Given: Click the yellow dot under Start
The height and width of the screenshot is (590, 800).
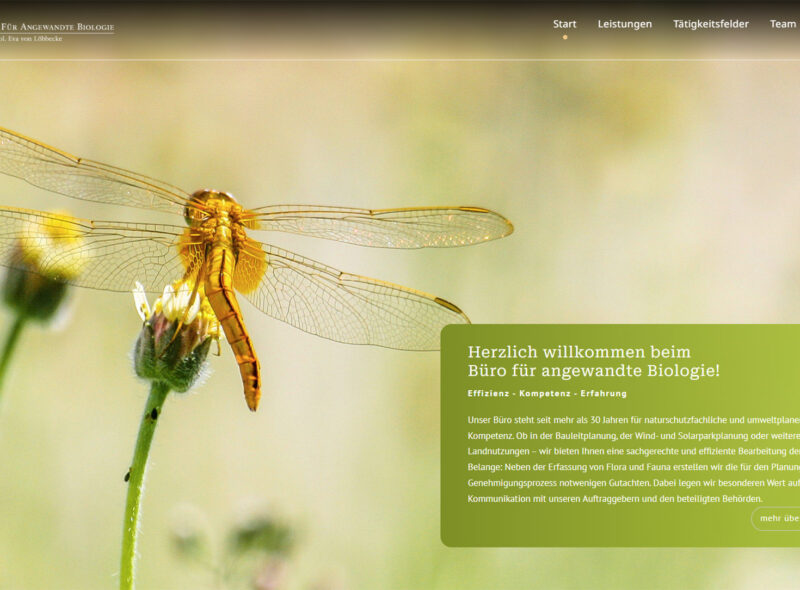Looking at the screenshot, I should (x=564, y=37).
